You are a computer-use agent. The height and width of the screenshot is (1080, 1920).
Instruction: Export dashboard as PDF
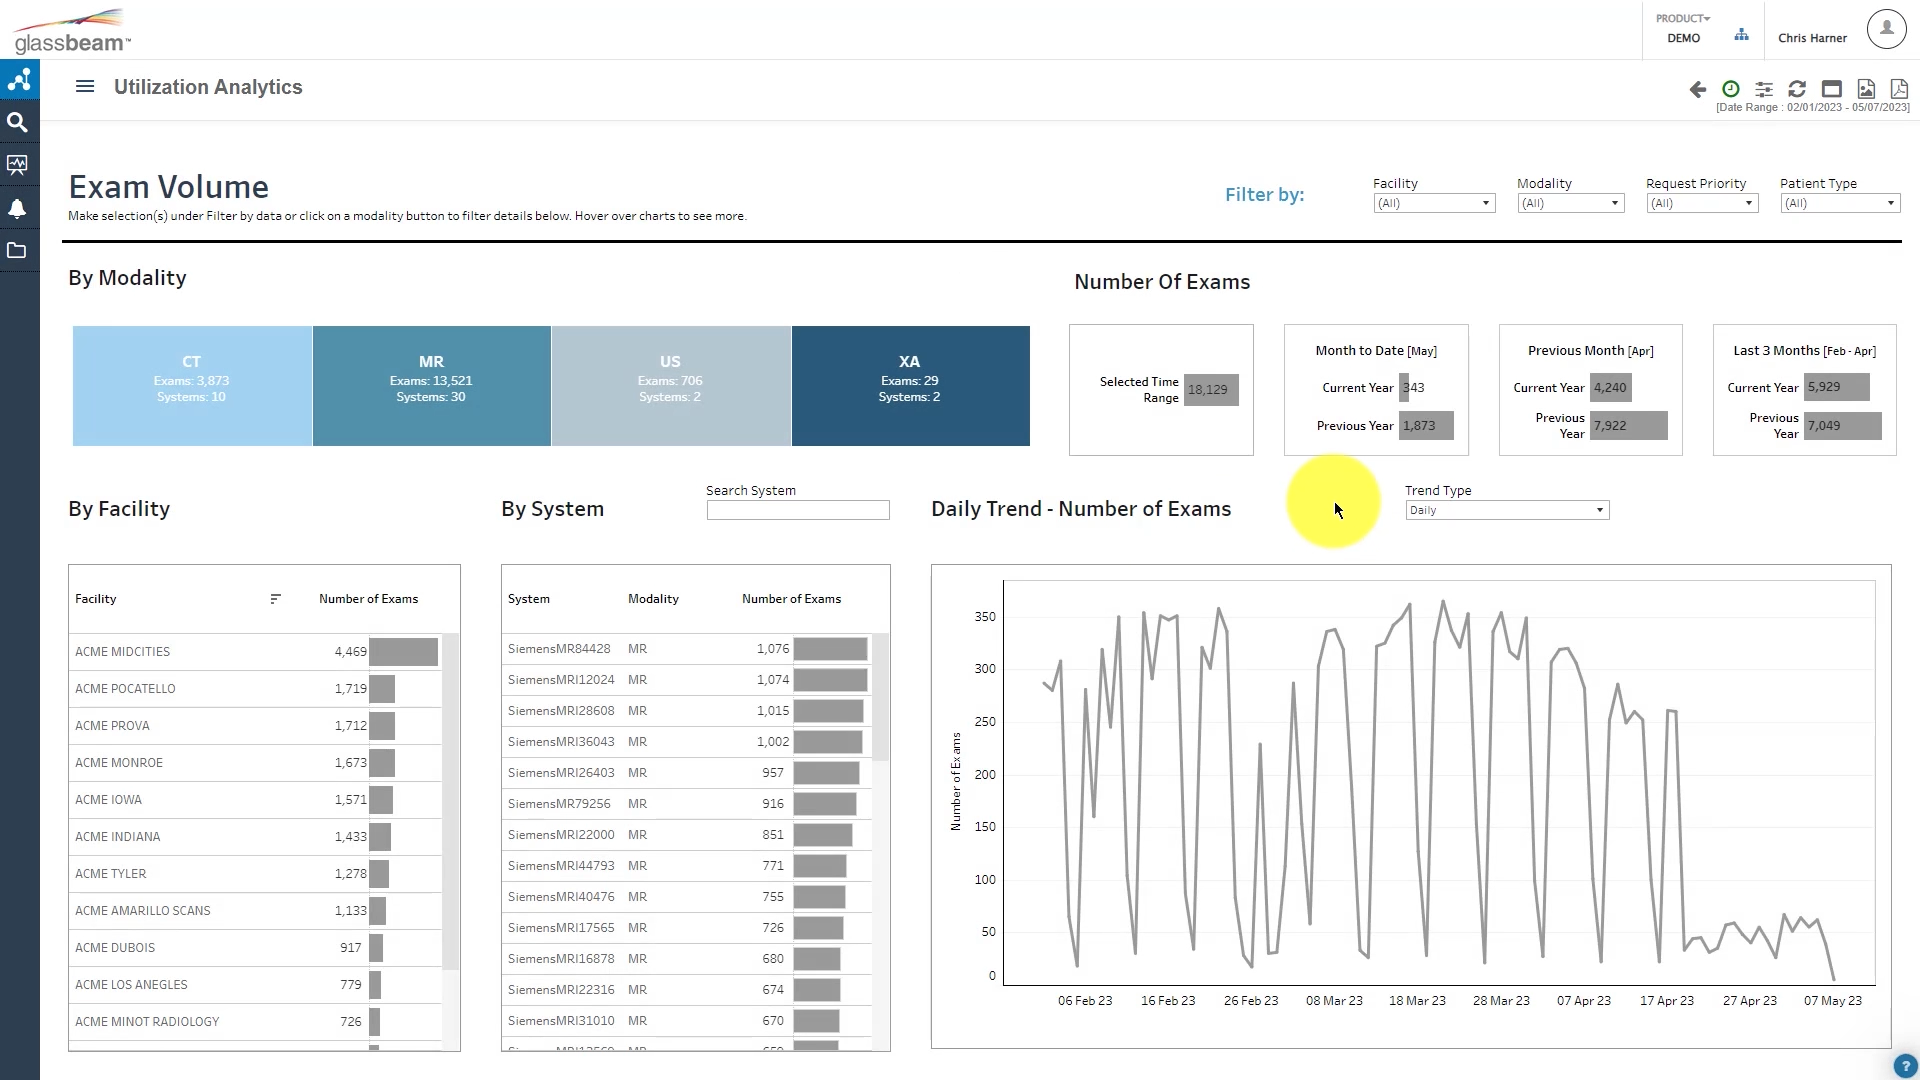click(1898, 88)
